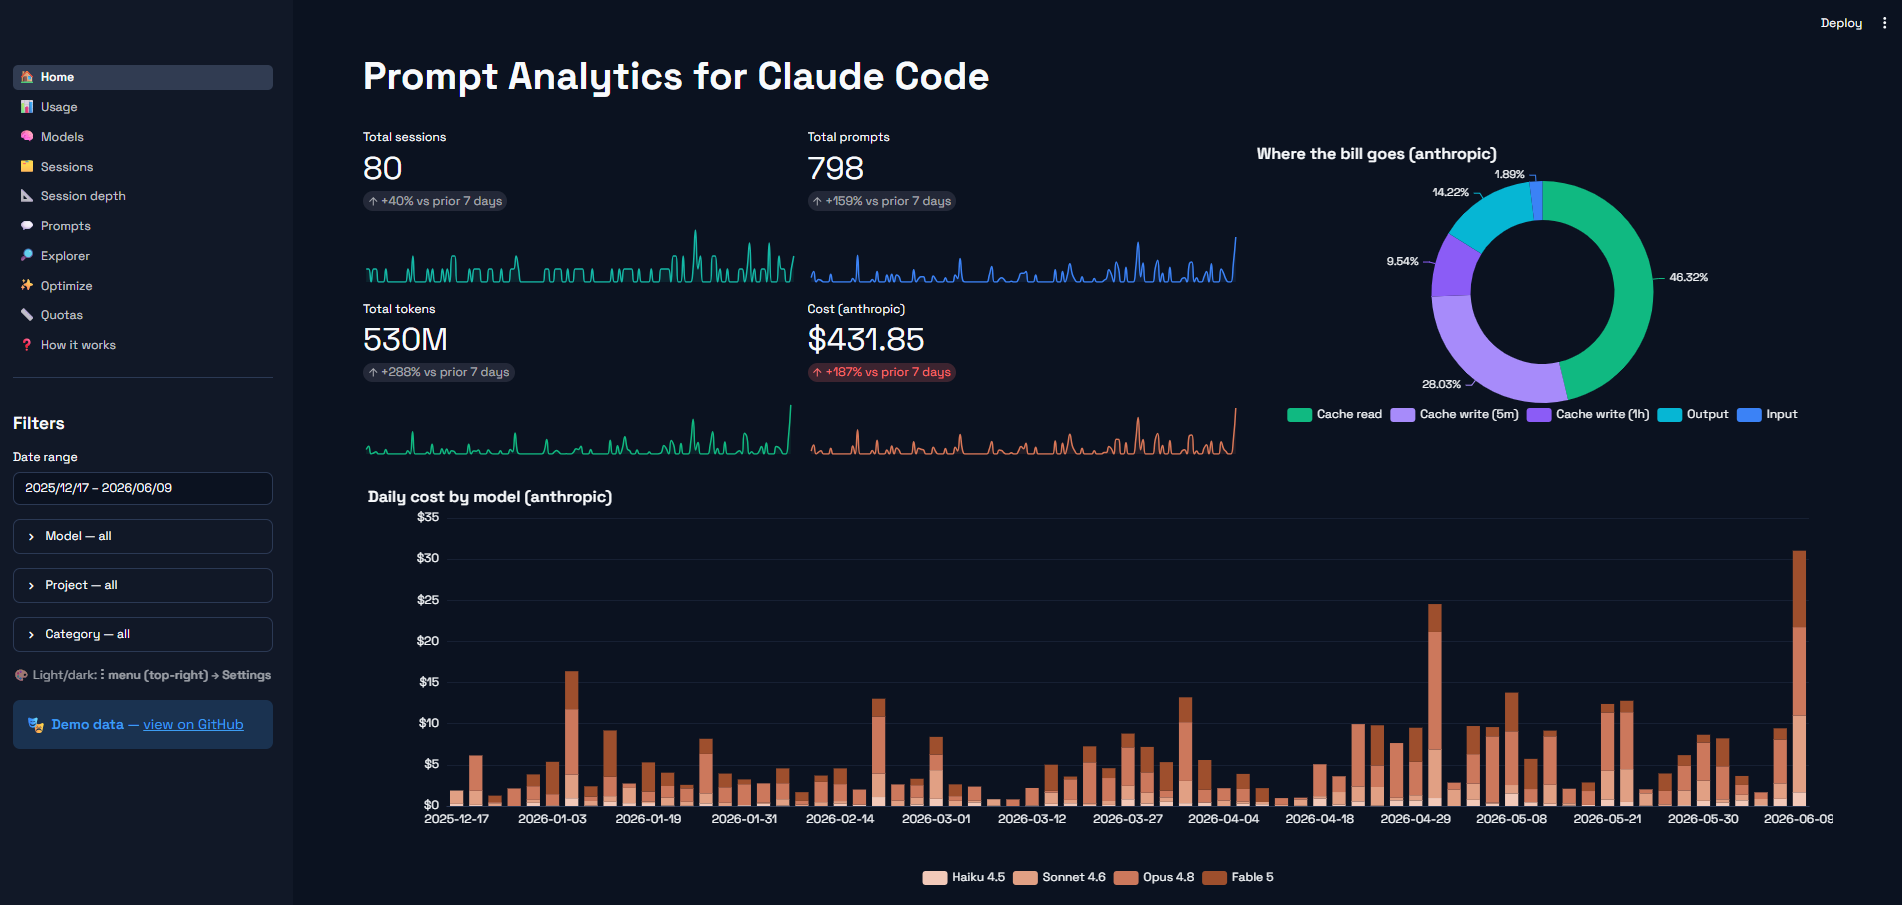Expand the Category — all filter
Image resolution: width=1902 pixels, height=905 pixels.
[x=143, y=635]
